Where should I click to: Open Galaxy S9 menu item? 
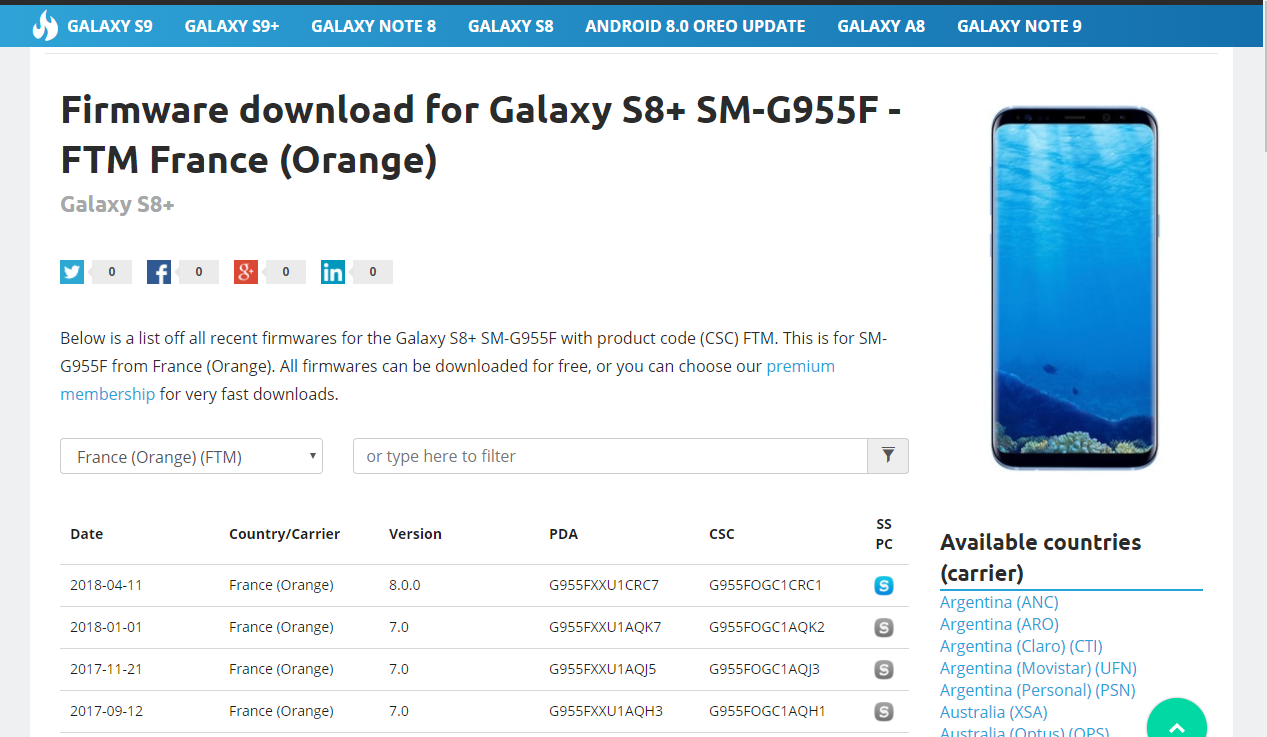point(110,26)
